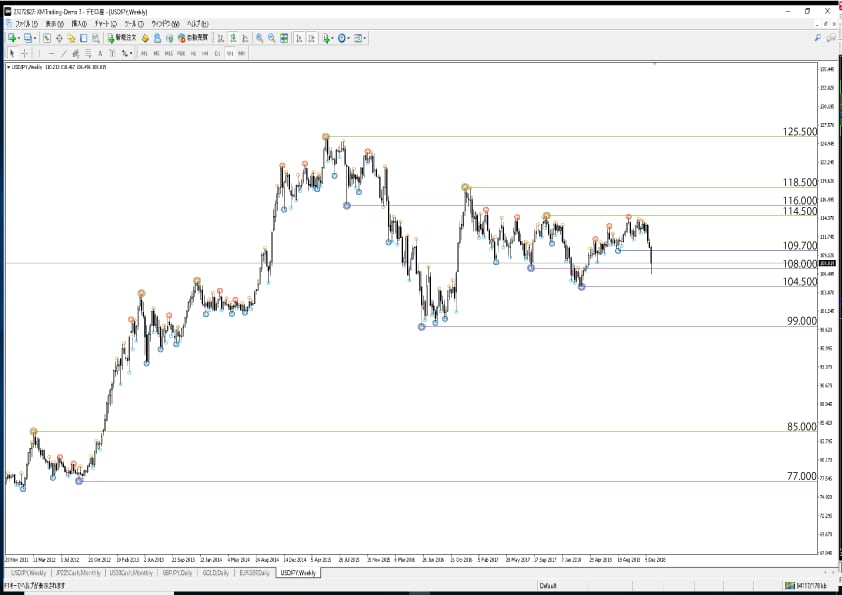Switch the chart to bar chart mode
This screenshot has height=595, width=842.
[221, 38]
